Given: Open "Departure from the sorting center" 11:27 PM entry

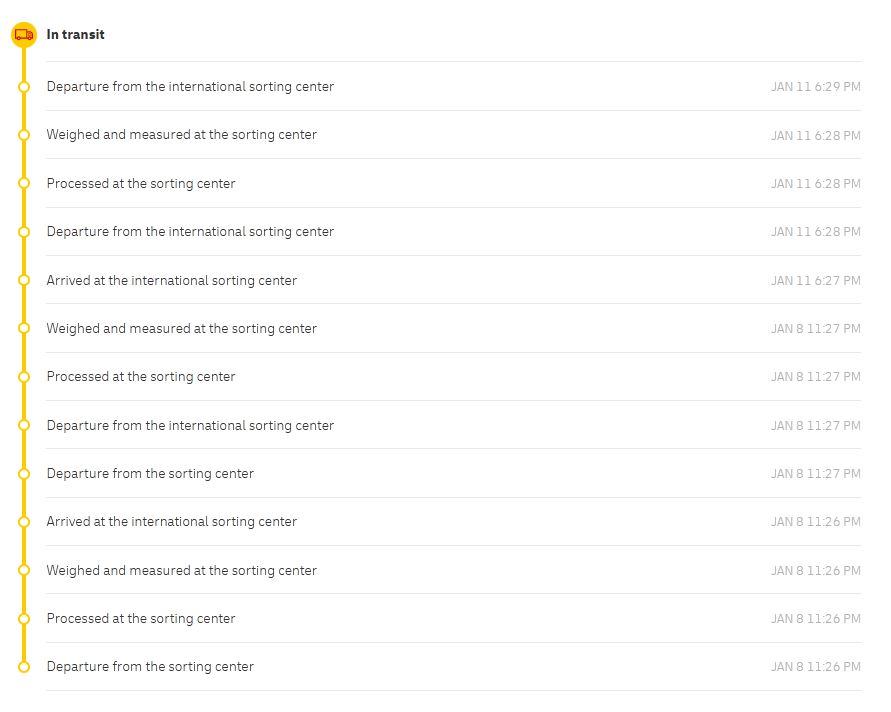Looking at the screenshot, I should (150, 474).
